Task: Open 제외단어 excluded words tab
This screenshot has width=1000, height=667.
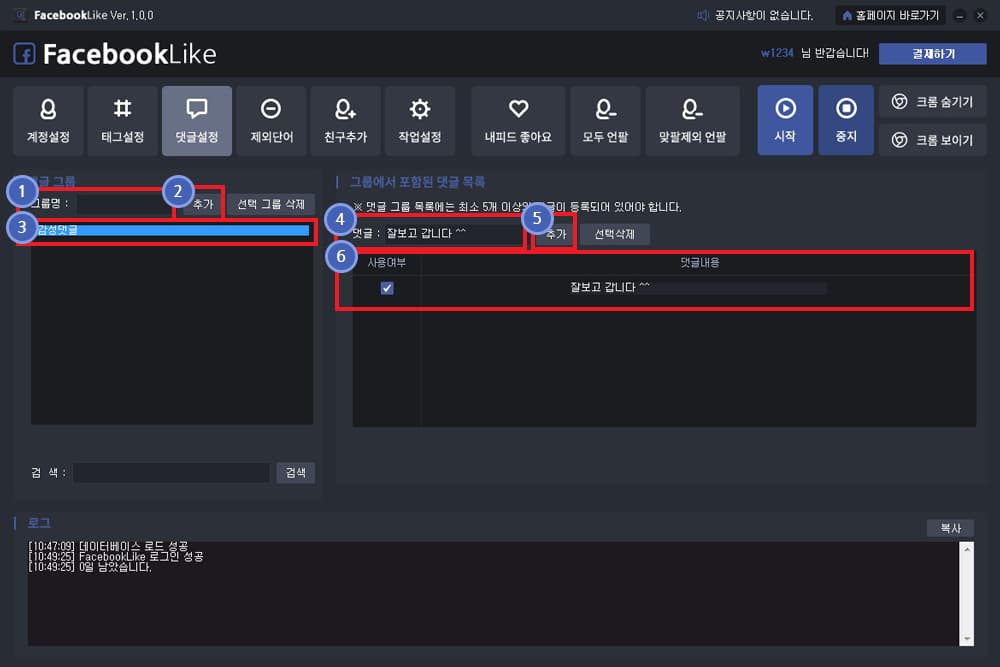Action: (271, 121)
